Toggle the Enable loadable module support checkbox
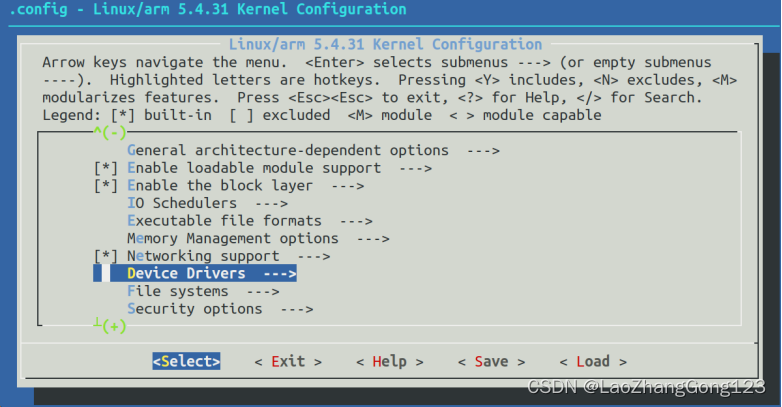The height and width of the screenshot is (407, 782). [106, 168]
